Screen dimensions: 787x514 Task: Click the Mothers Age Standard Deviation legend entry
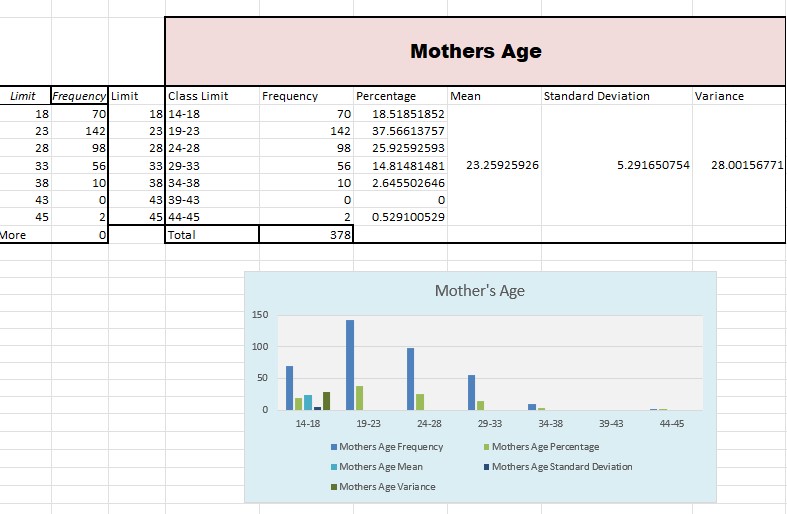pyautogui.click(x=558, y=467)
